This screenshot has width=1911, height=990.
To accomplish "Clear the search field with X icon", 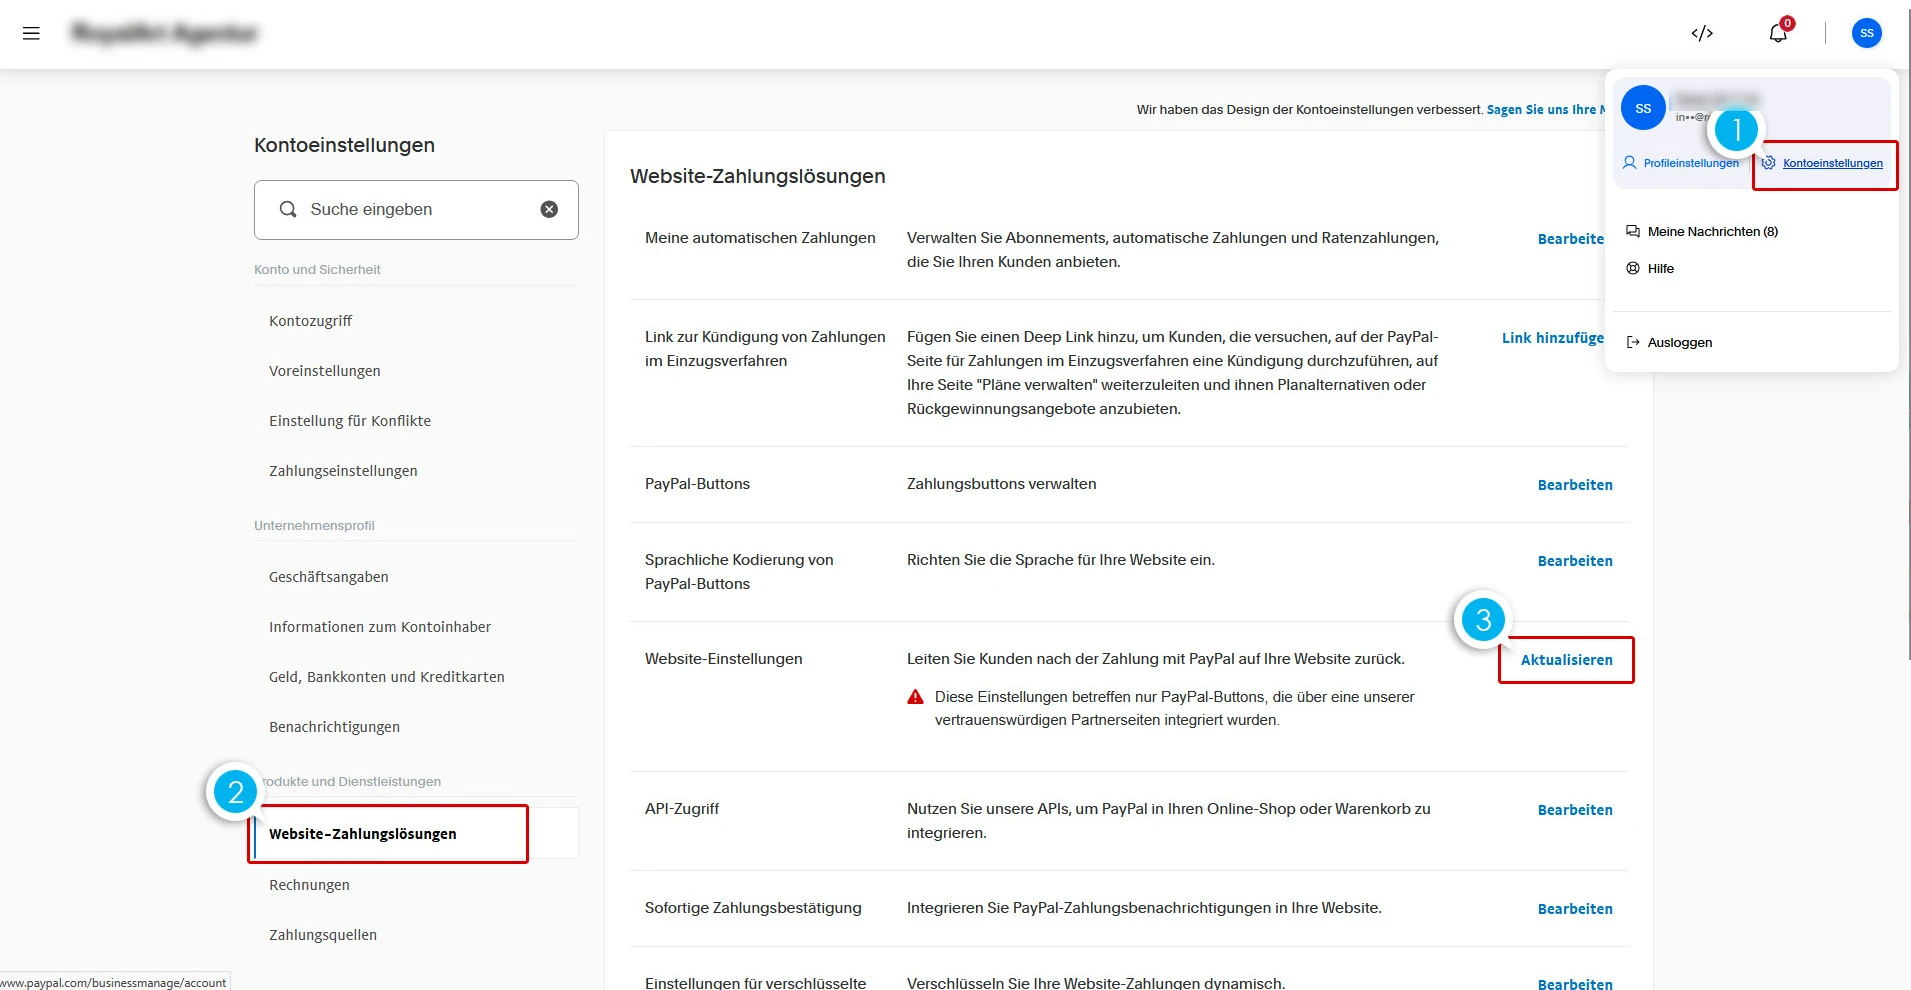I will click(549, 209).
